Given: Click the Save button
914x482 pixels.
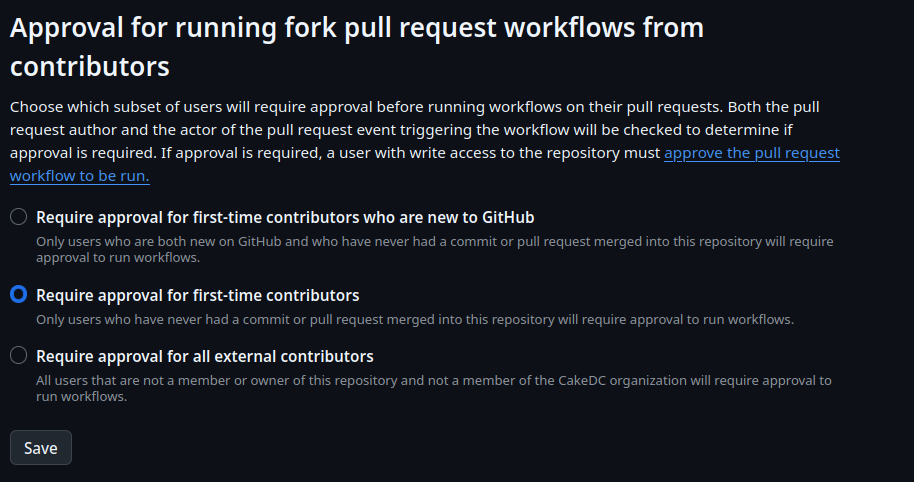Looking at the screenshot, I should pyautogui.click(x=41, y=448).
